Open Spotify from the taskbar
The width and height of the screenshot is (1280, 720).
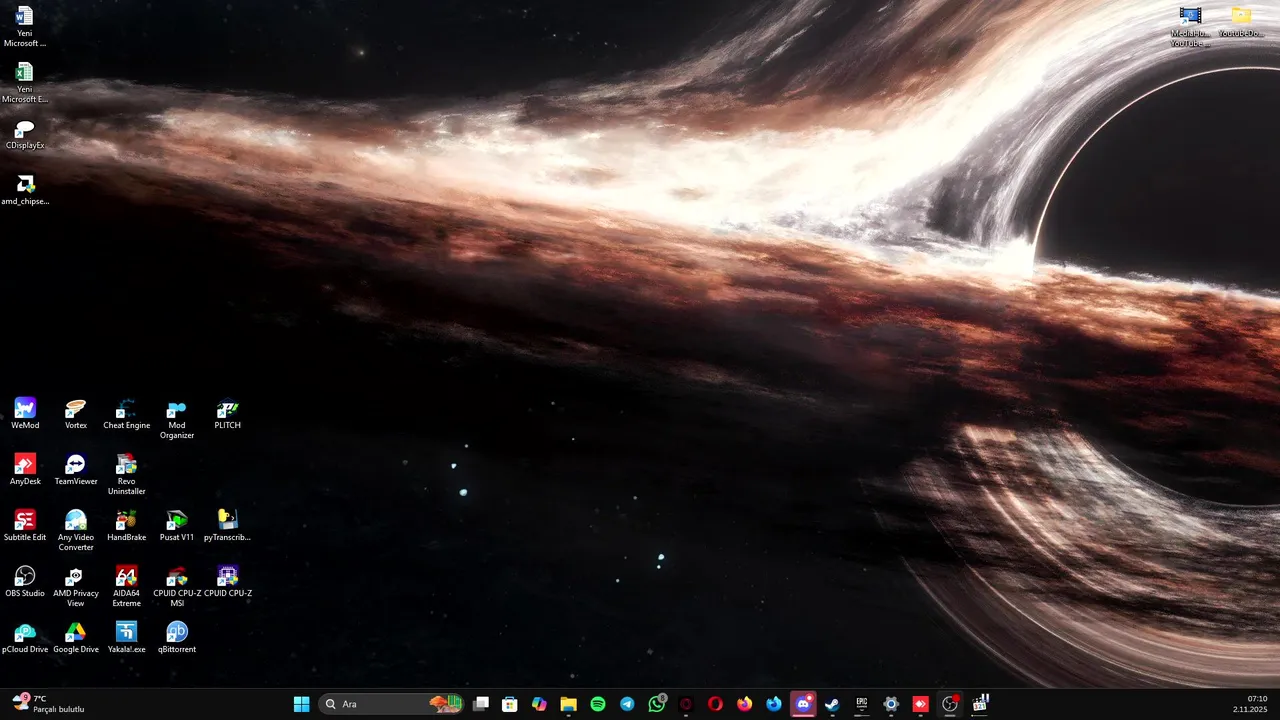598,704
